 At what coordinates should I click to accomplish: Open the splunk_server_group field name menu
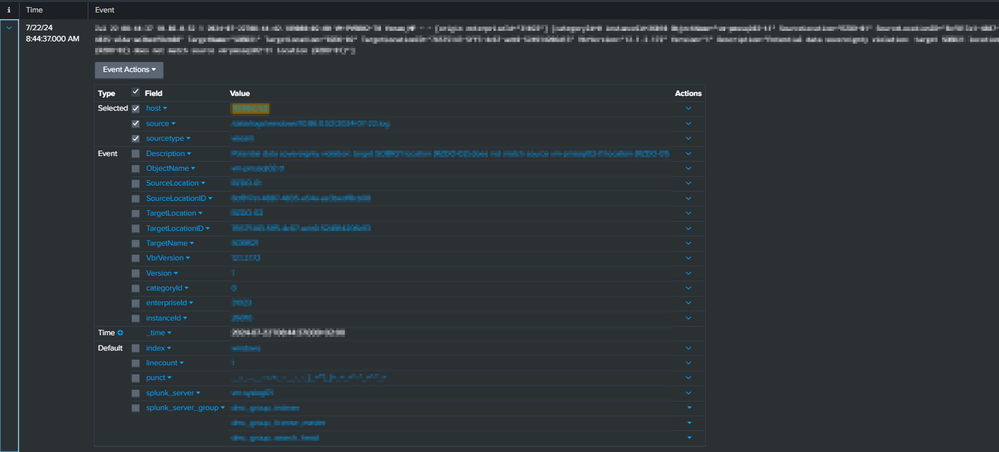pyautogui.click(x=185, y=407)
